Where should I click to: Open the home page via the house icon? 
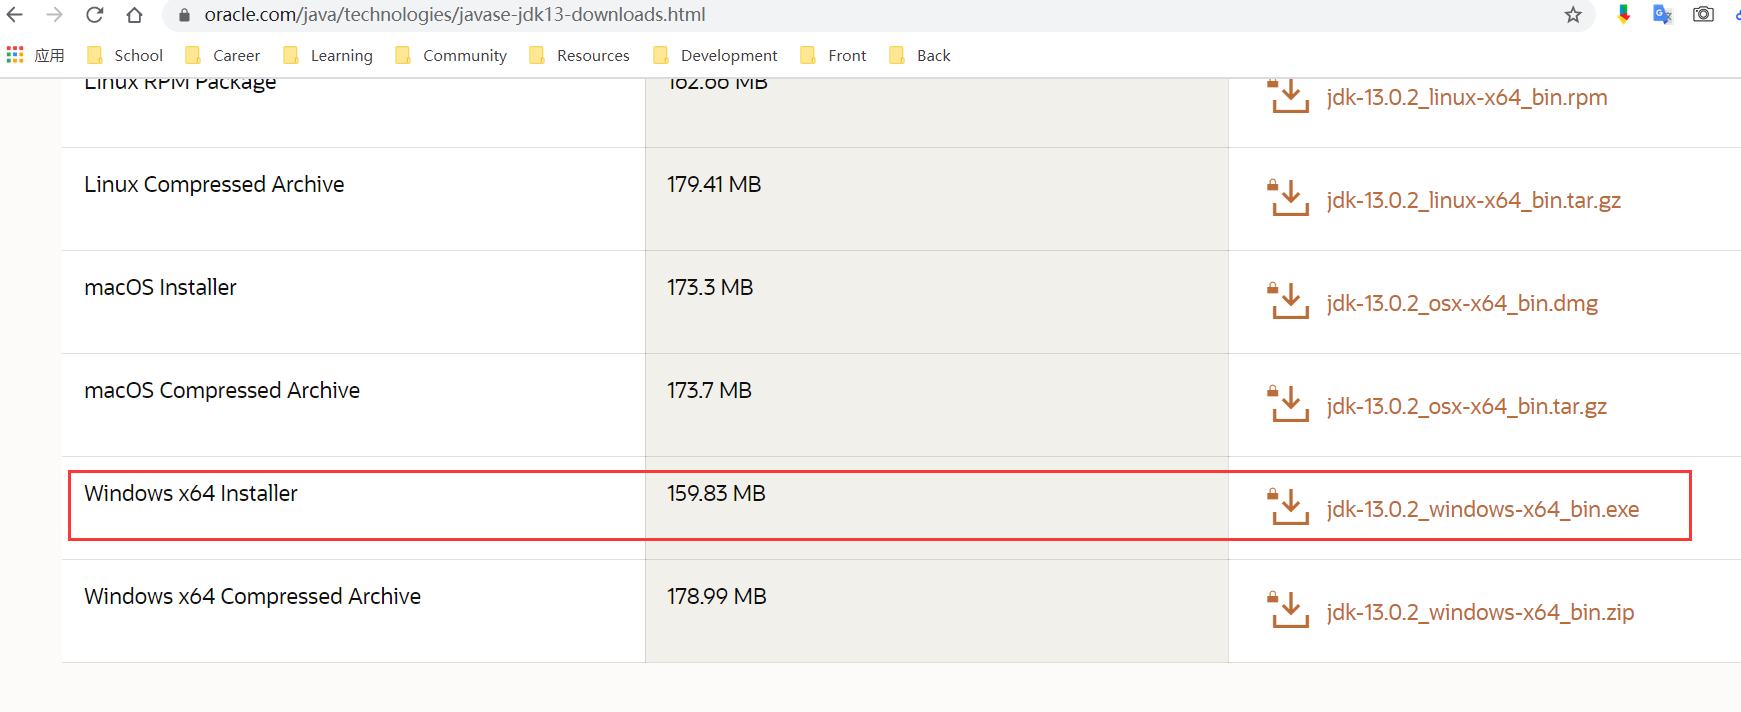pyautogui.click(x=134, y=15)
